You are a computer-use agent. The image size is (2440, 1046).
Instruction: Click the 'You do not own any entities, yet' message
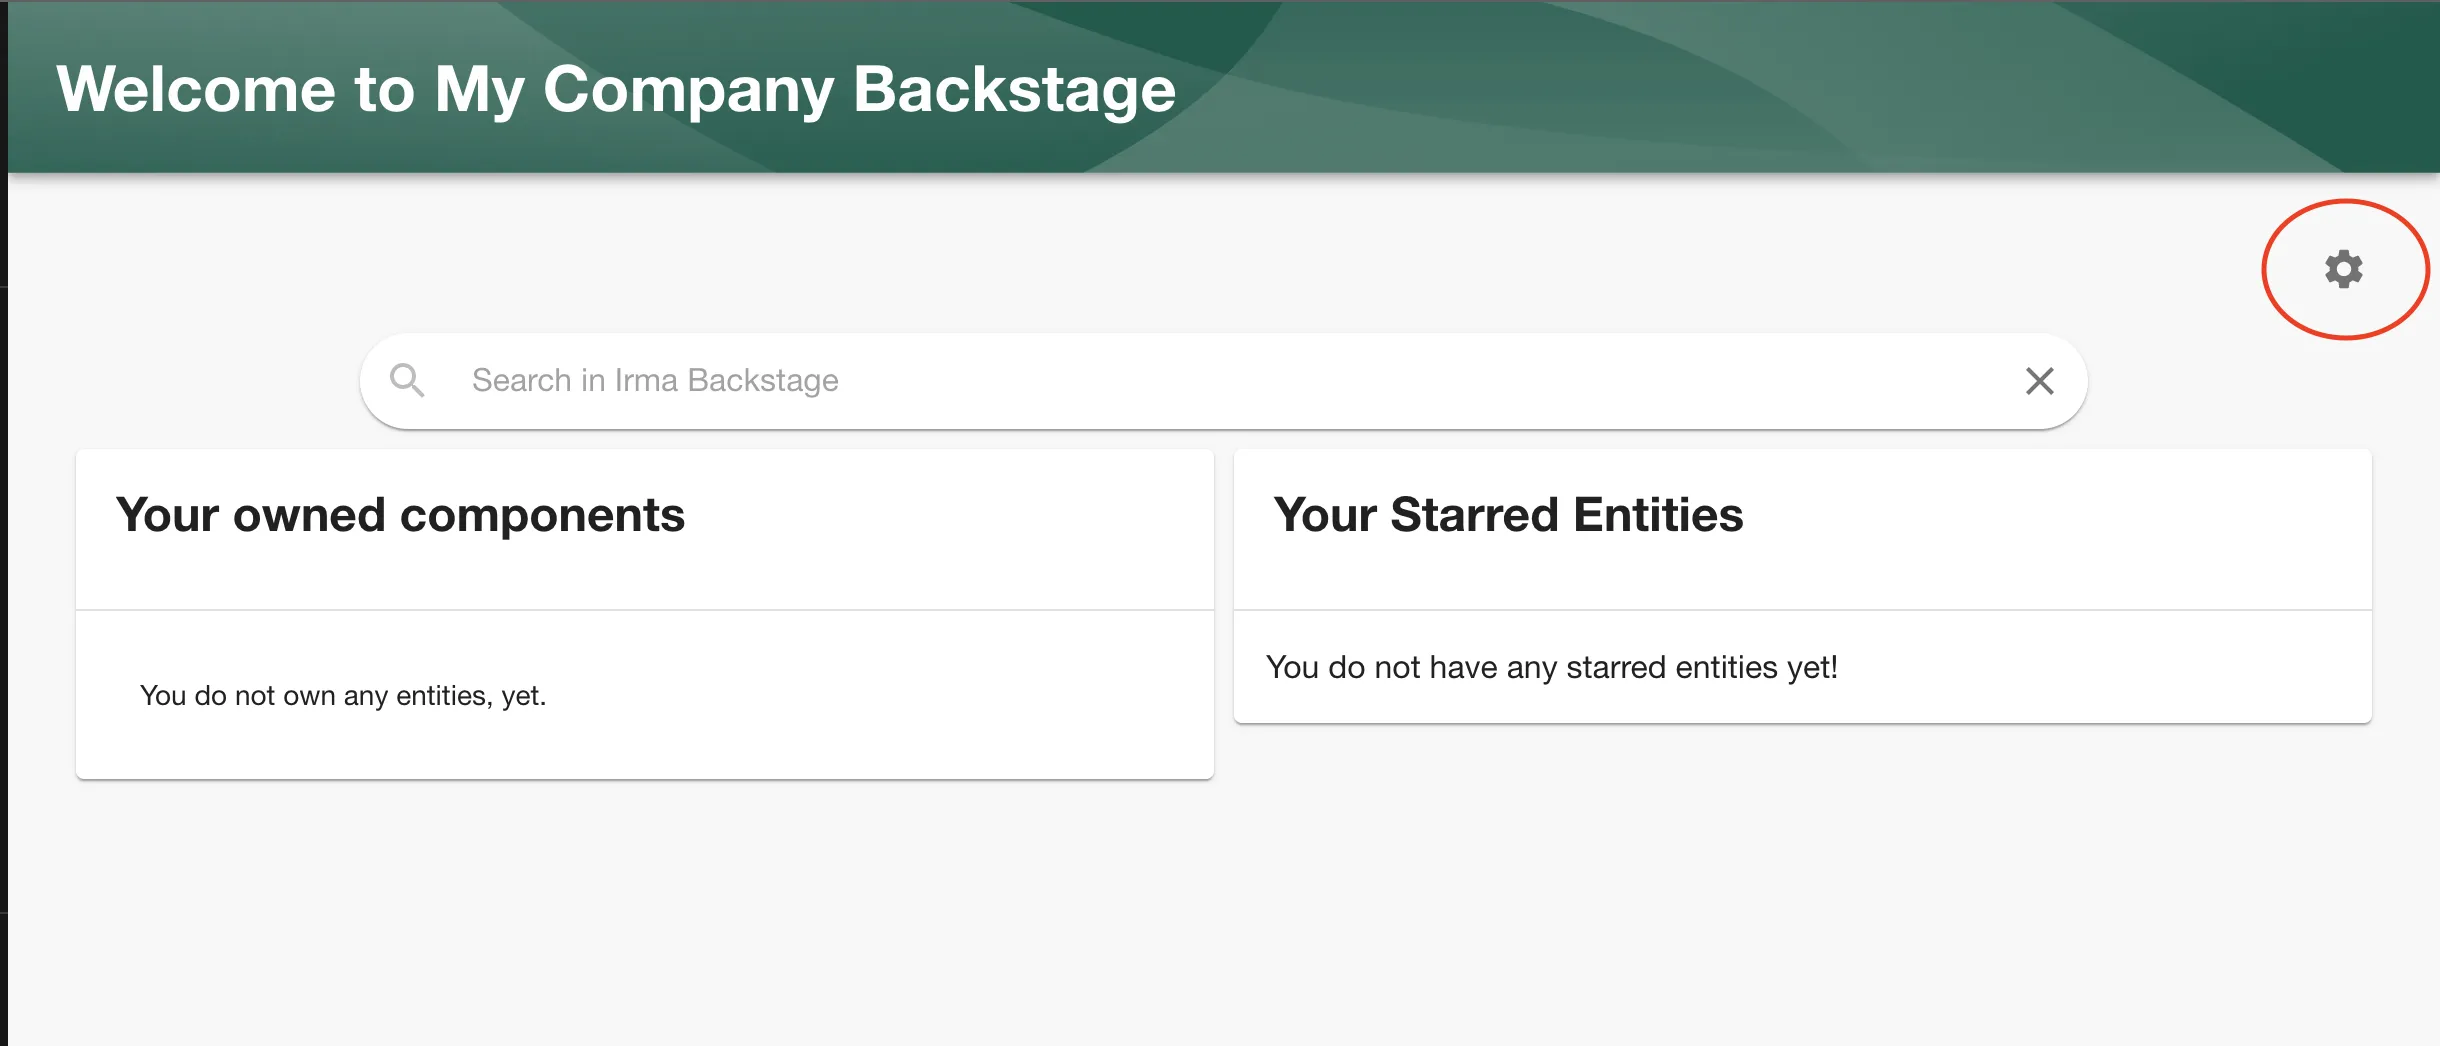point(344,694)
